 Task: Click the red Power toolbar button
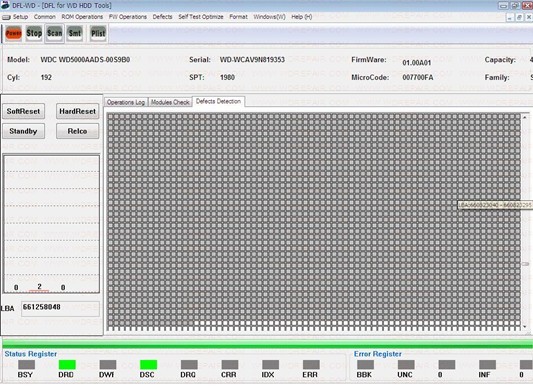click(x=14, y=33)
